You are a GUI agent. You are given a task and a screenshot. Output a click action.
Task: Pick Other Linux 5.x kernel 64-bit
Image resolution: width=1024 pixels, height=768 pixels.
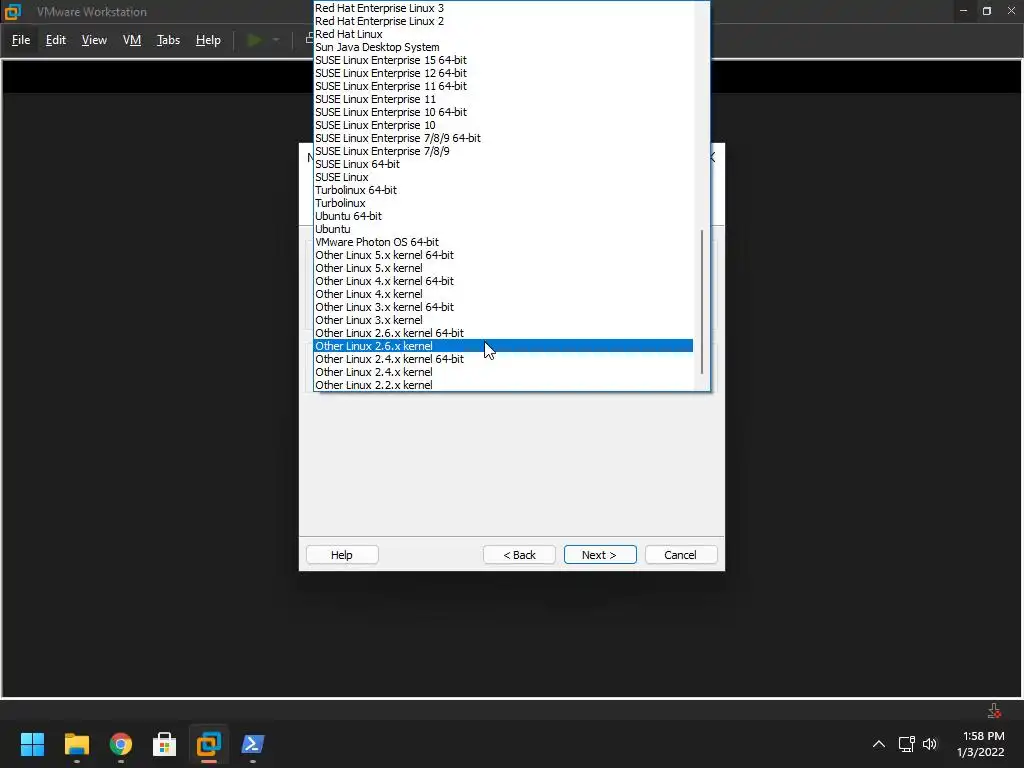coord(503,255)
